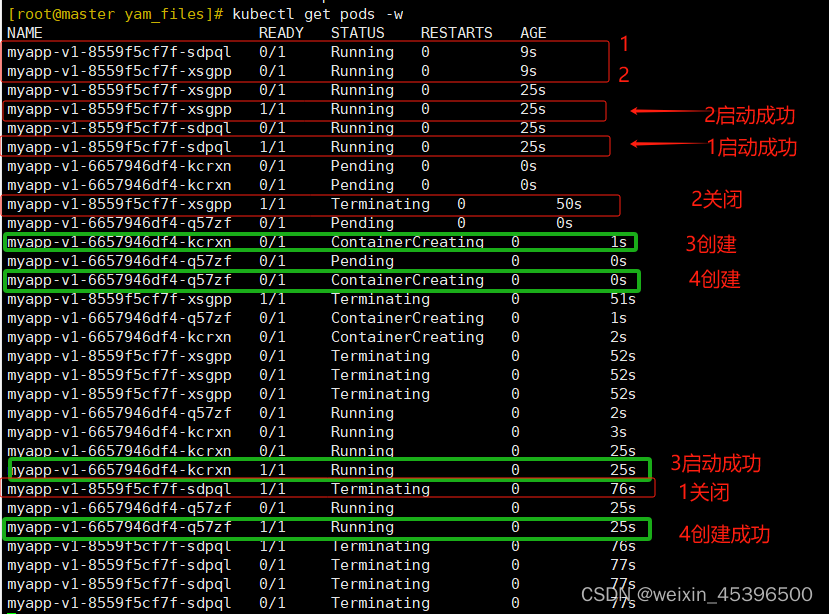Click the red annotation label 2关闭
The image size is (829, 614).
click(x=716, y=199)
